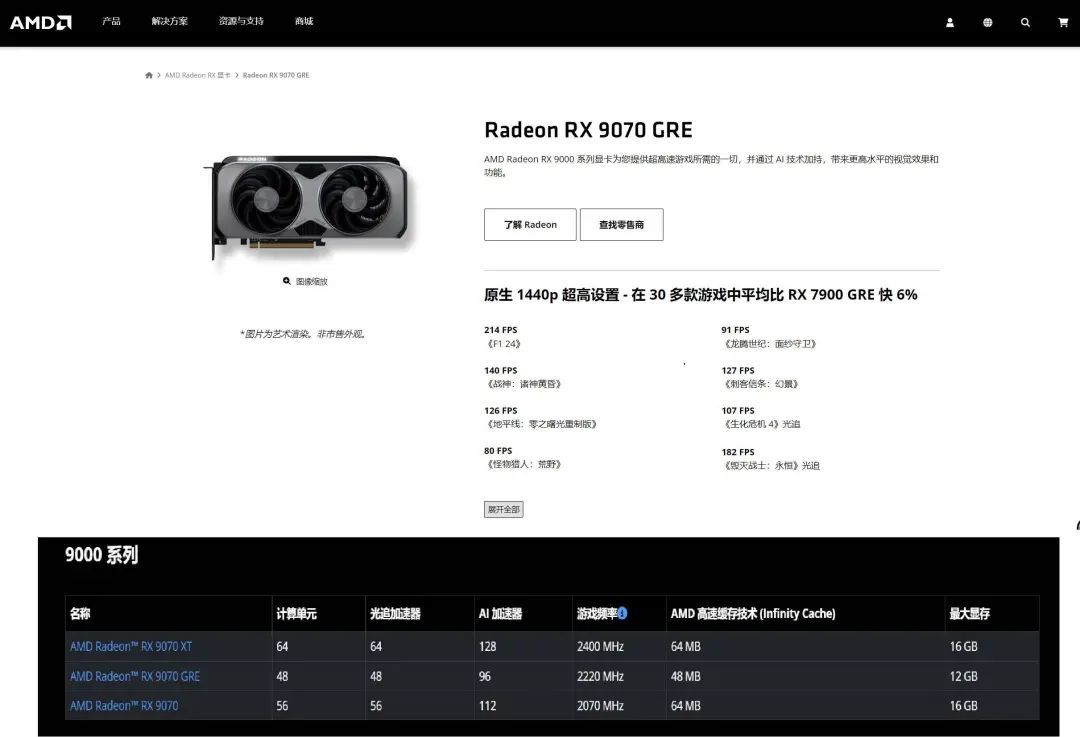Click the 112 AI accelerator cell
This screenshot has width=1080, height=737.
tap(487, 706)
